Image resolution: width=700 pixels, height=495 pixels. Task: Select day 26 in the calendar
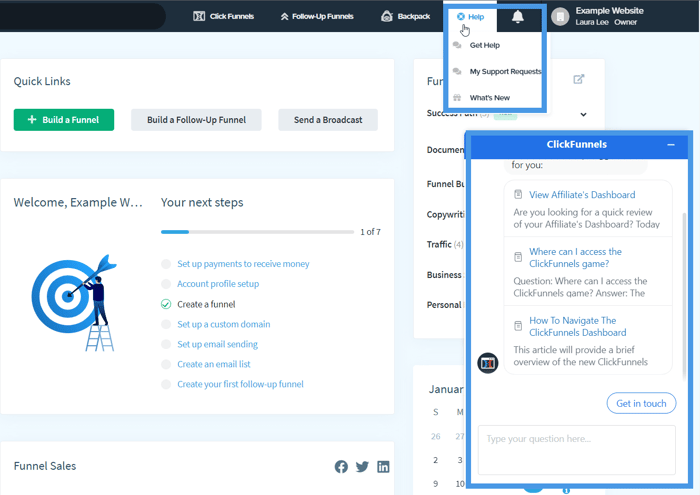click(x=435, y=436)
